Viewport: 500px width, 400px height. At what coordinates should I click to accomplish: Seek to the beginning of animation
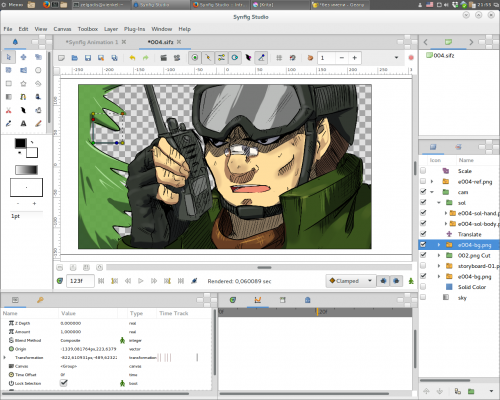tap(101, 281)
